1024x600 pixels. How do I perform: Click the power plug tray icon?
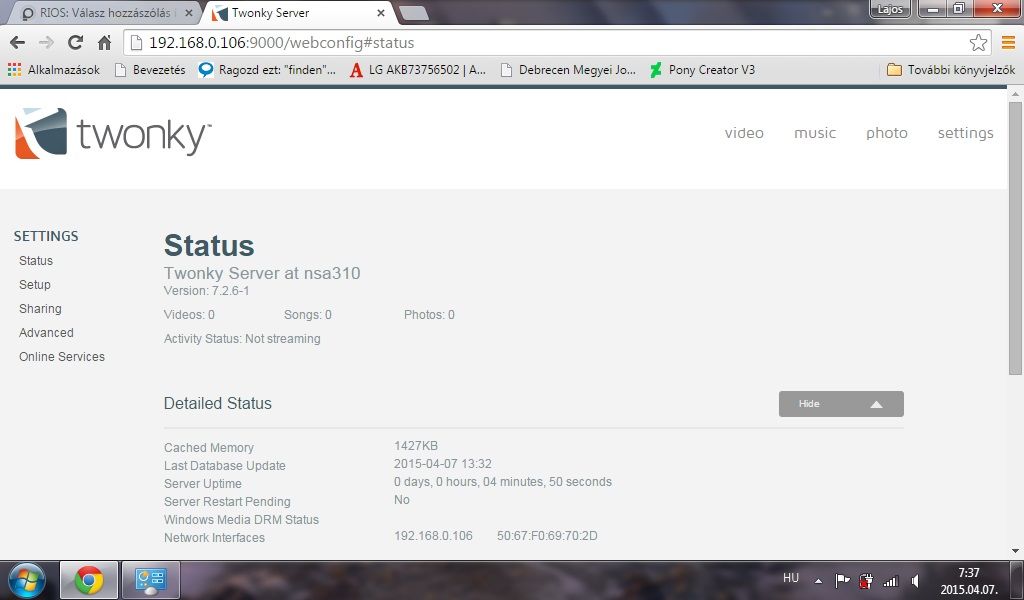pos(866,580)
